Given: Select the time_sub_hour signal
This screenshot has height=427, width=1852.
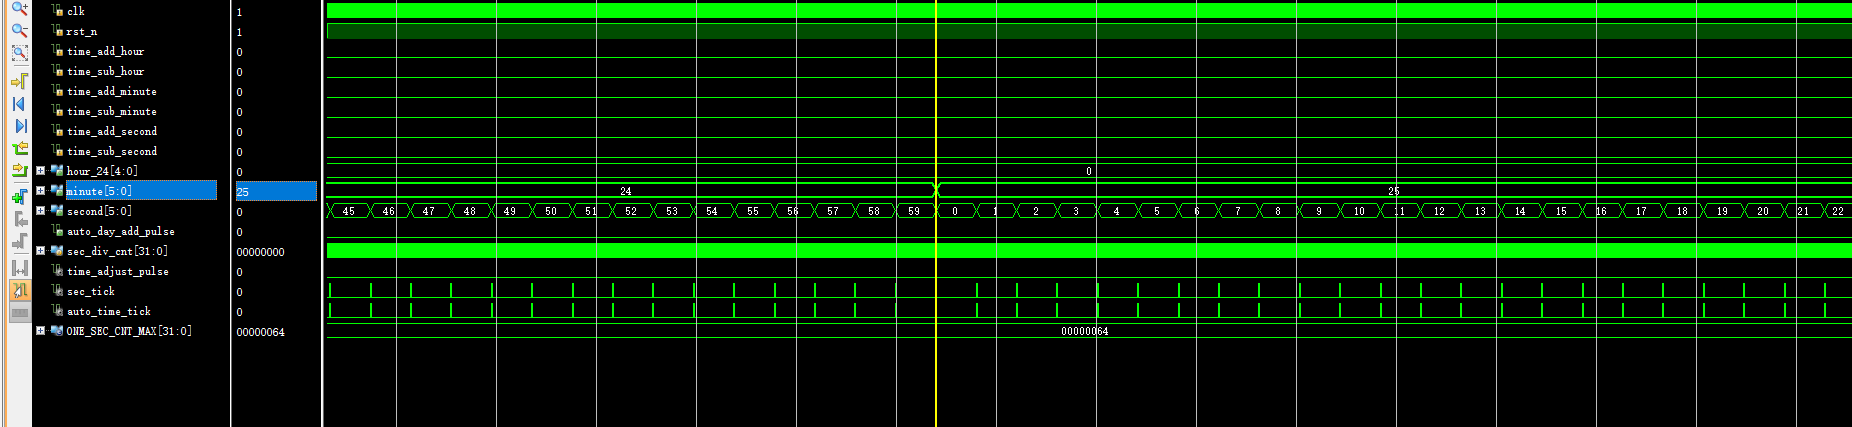Looking at the screenshot, I should coord(105,71).
